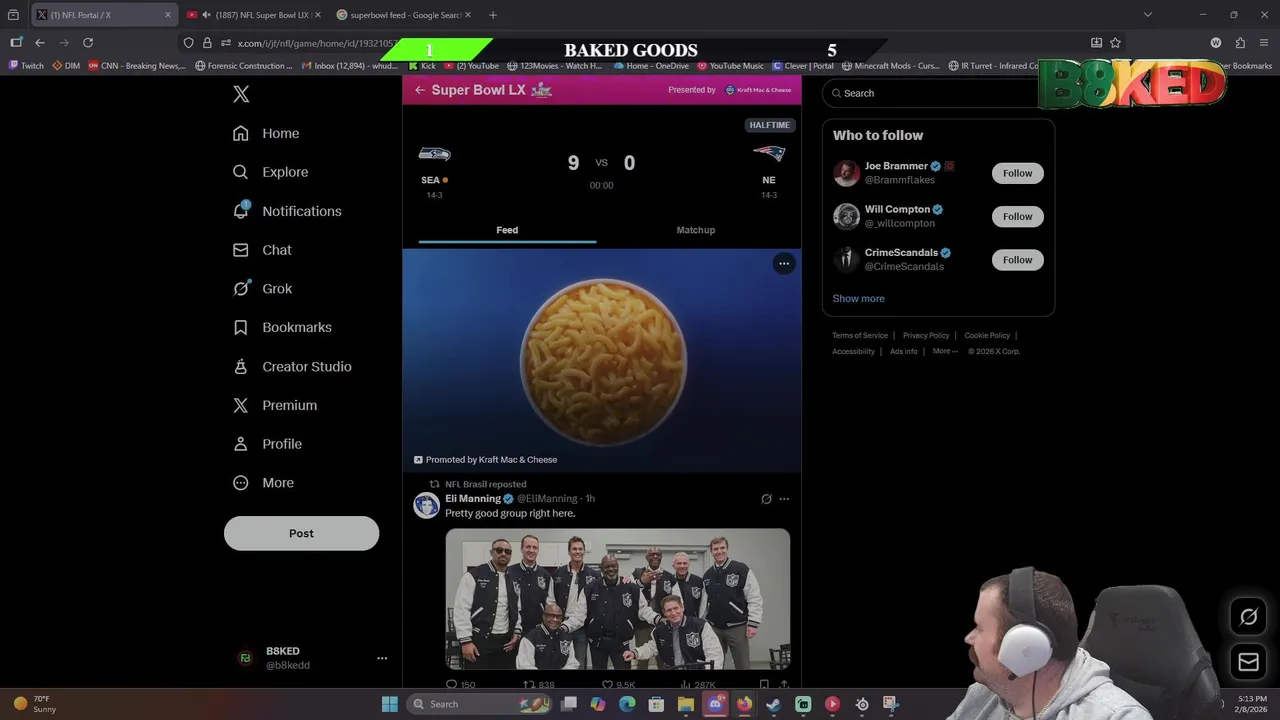
Task: Go to Profile from the sidebar
Action: 267,444
